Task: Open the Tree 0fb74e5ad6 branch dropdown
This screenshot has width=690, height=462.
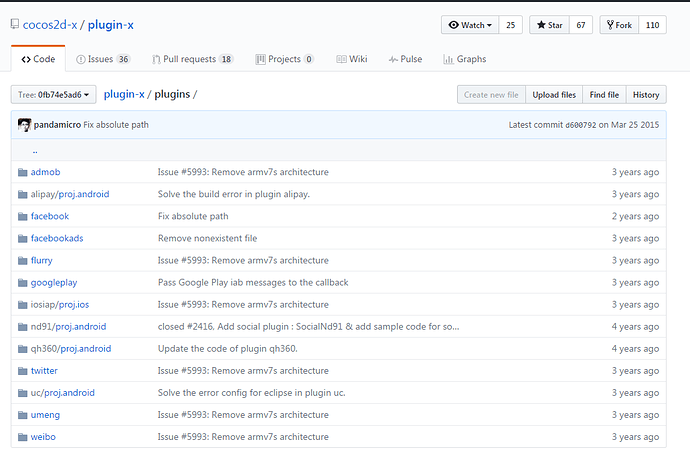Action: point(53,95)
